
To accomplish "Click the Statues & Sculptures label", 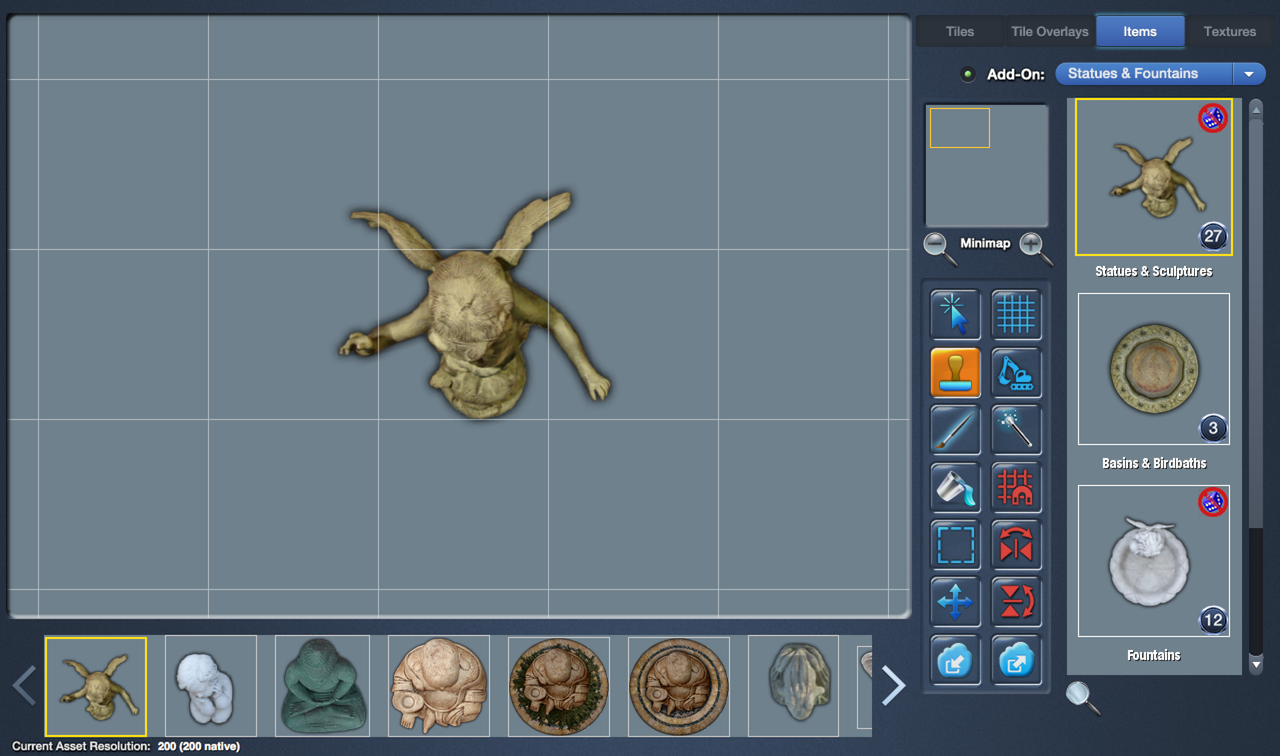I will tap(1154, 271).
